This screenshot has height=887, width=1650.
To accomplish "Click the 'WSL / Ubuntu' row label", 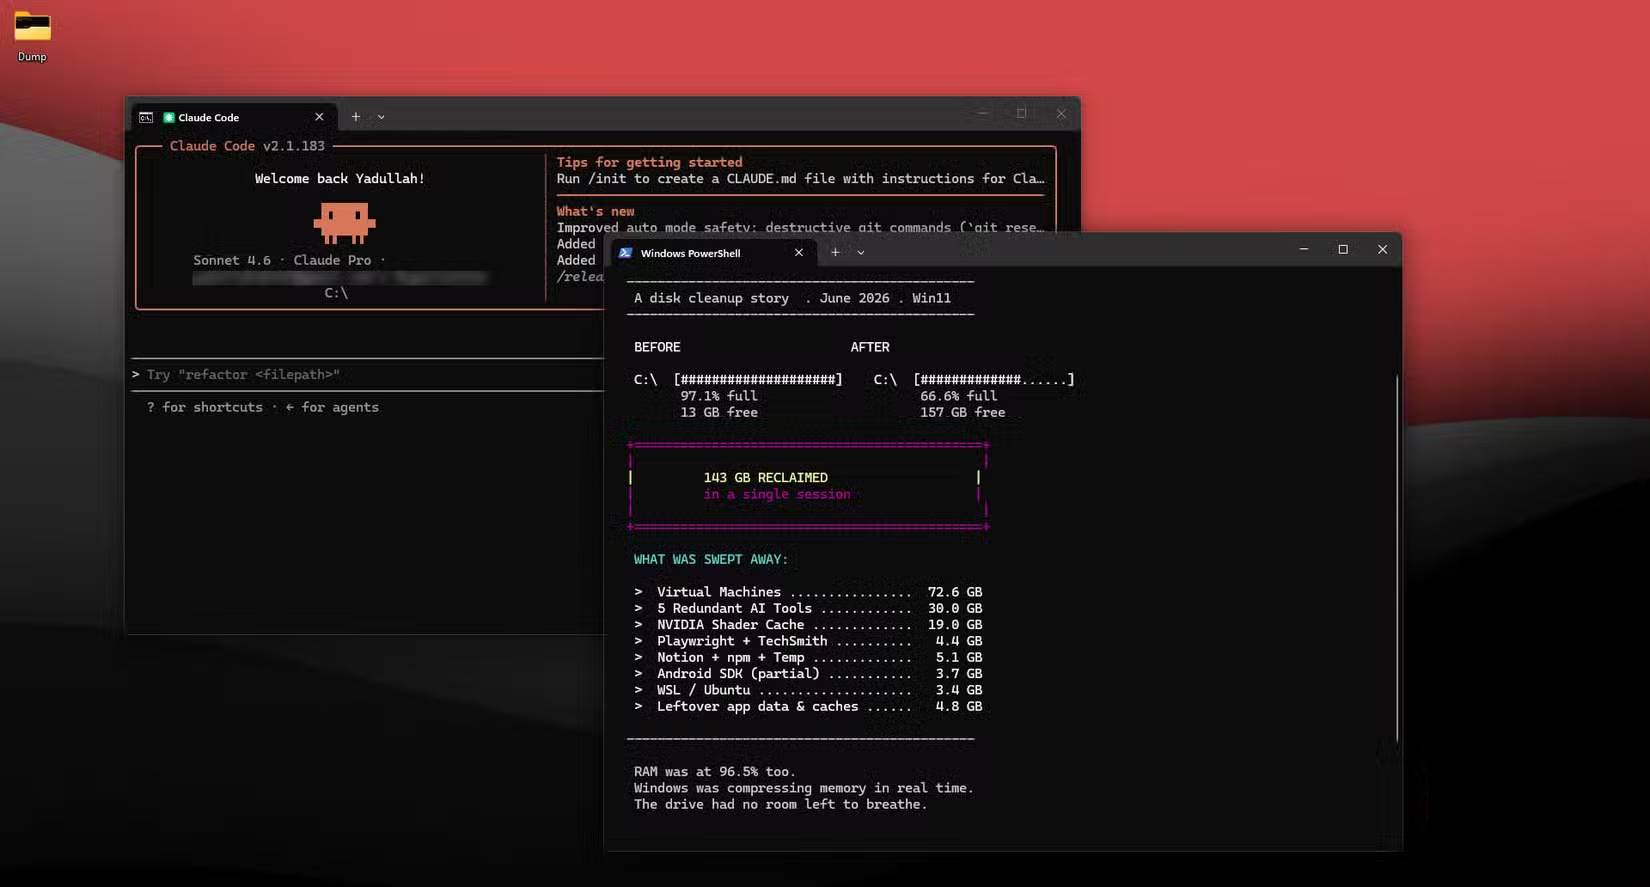I will [703, 690].
